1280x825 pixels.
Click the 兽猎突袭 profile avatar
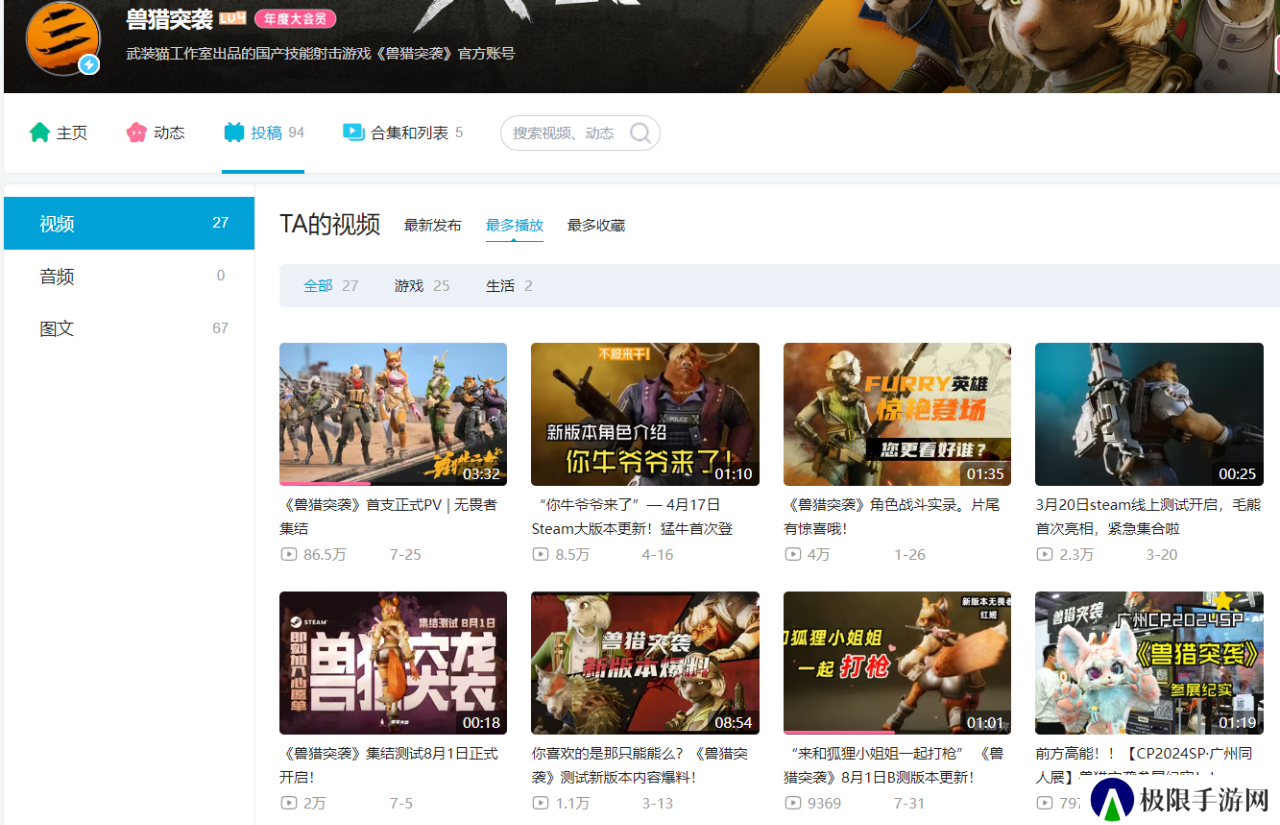click(63, 38)
